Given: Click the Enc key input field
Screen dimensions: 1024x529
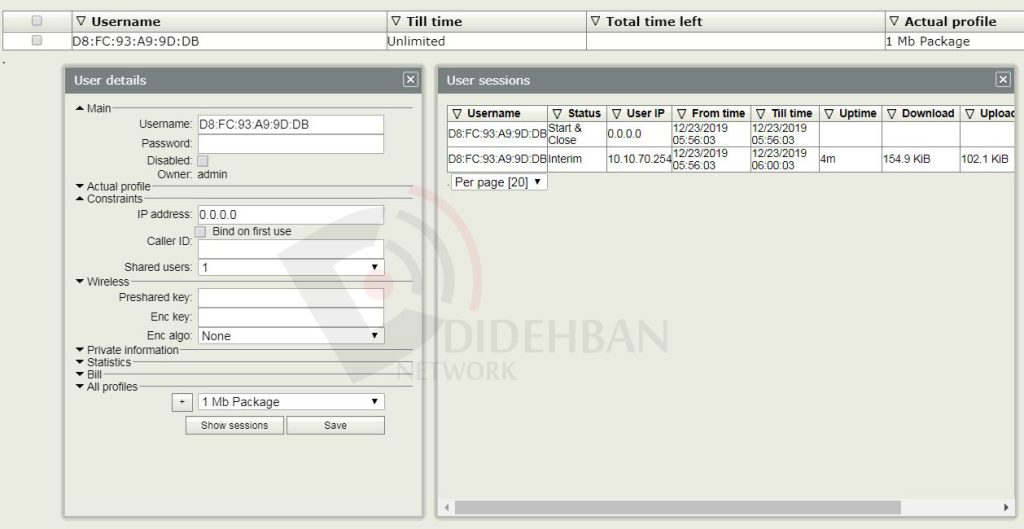Looking at the screenshot, I should click(291, 317).
